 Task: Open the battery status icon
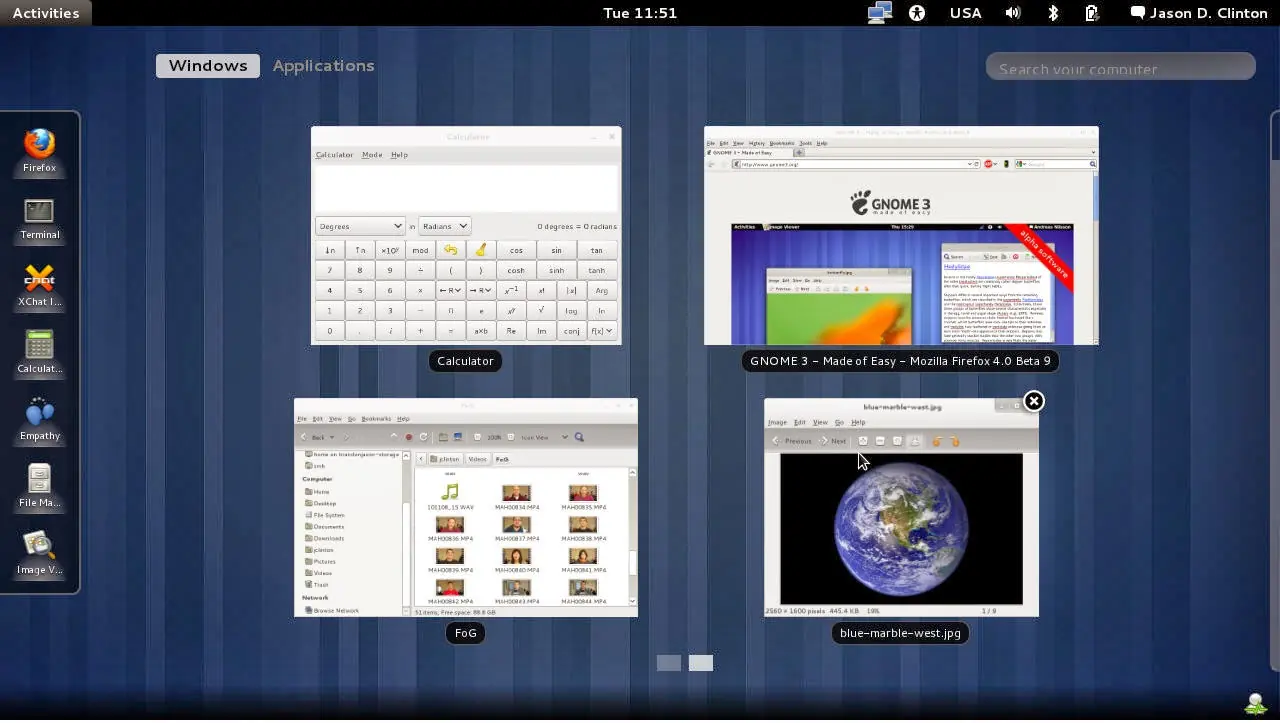pos(1092,13)
